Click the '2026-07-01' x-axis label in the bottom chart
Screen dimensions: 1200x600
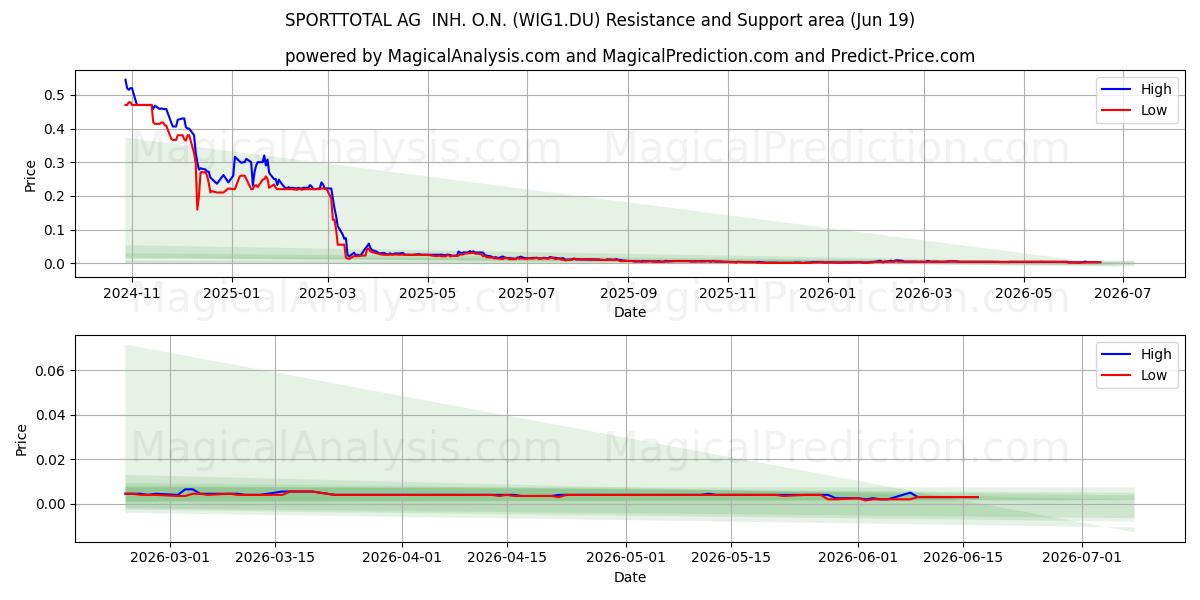pyautogui.click(x=1082, y=558)
